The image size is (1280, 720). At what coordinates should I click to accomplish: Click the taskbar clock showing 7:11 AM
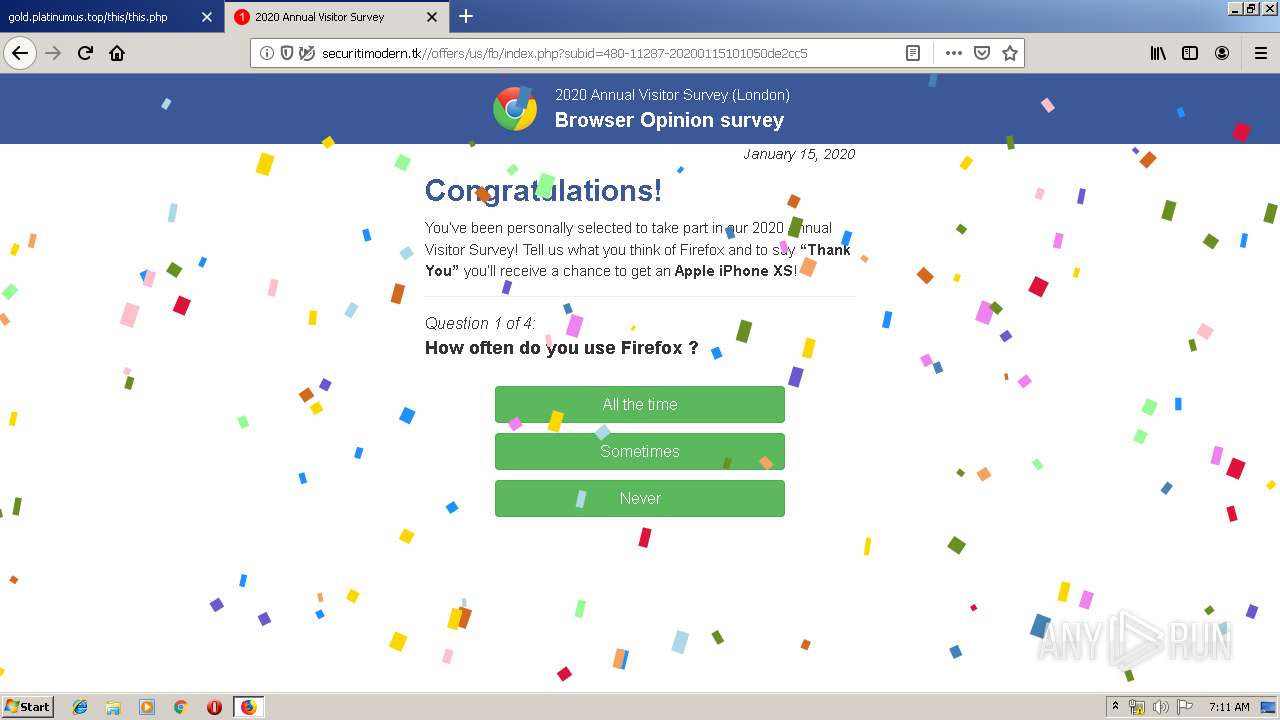1229,707
